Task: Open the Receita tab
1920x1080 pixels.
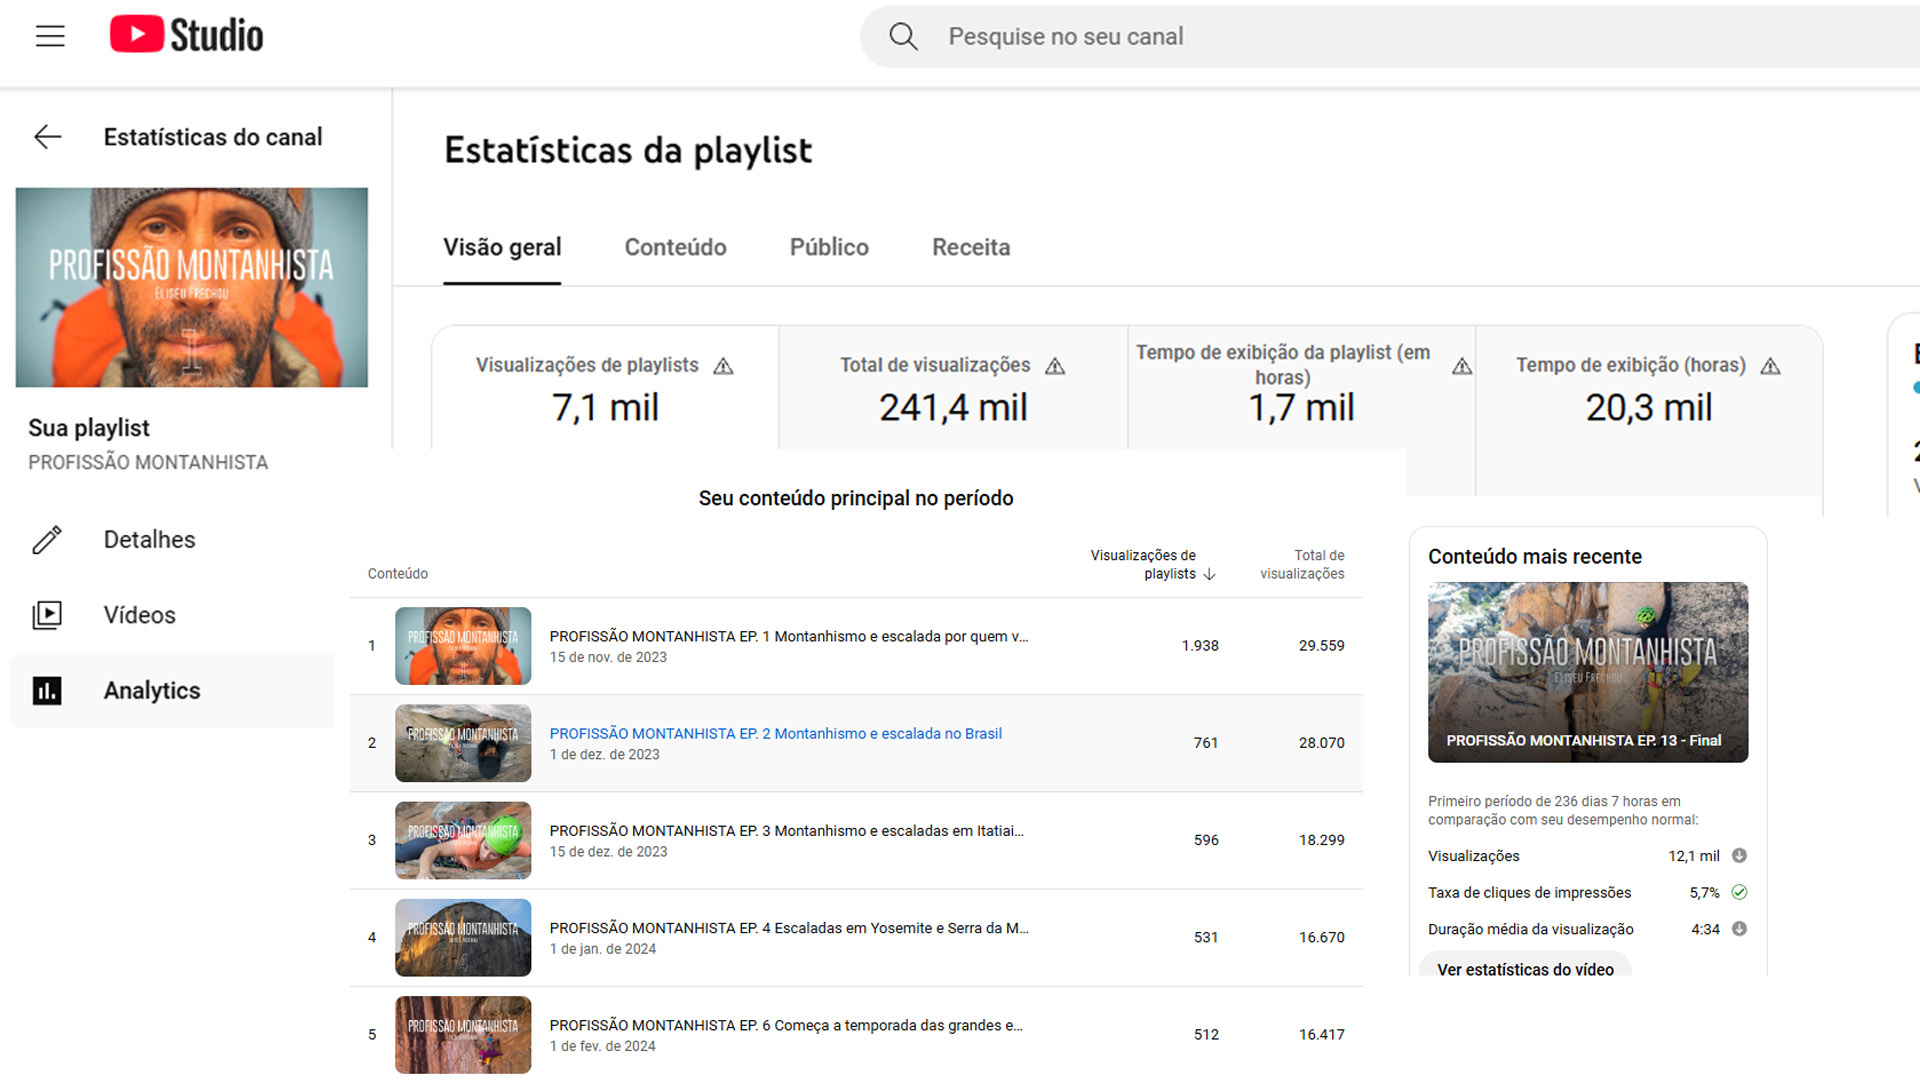Action: click(x=970, y=247)
